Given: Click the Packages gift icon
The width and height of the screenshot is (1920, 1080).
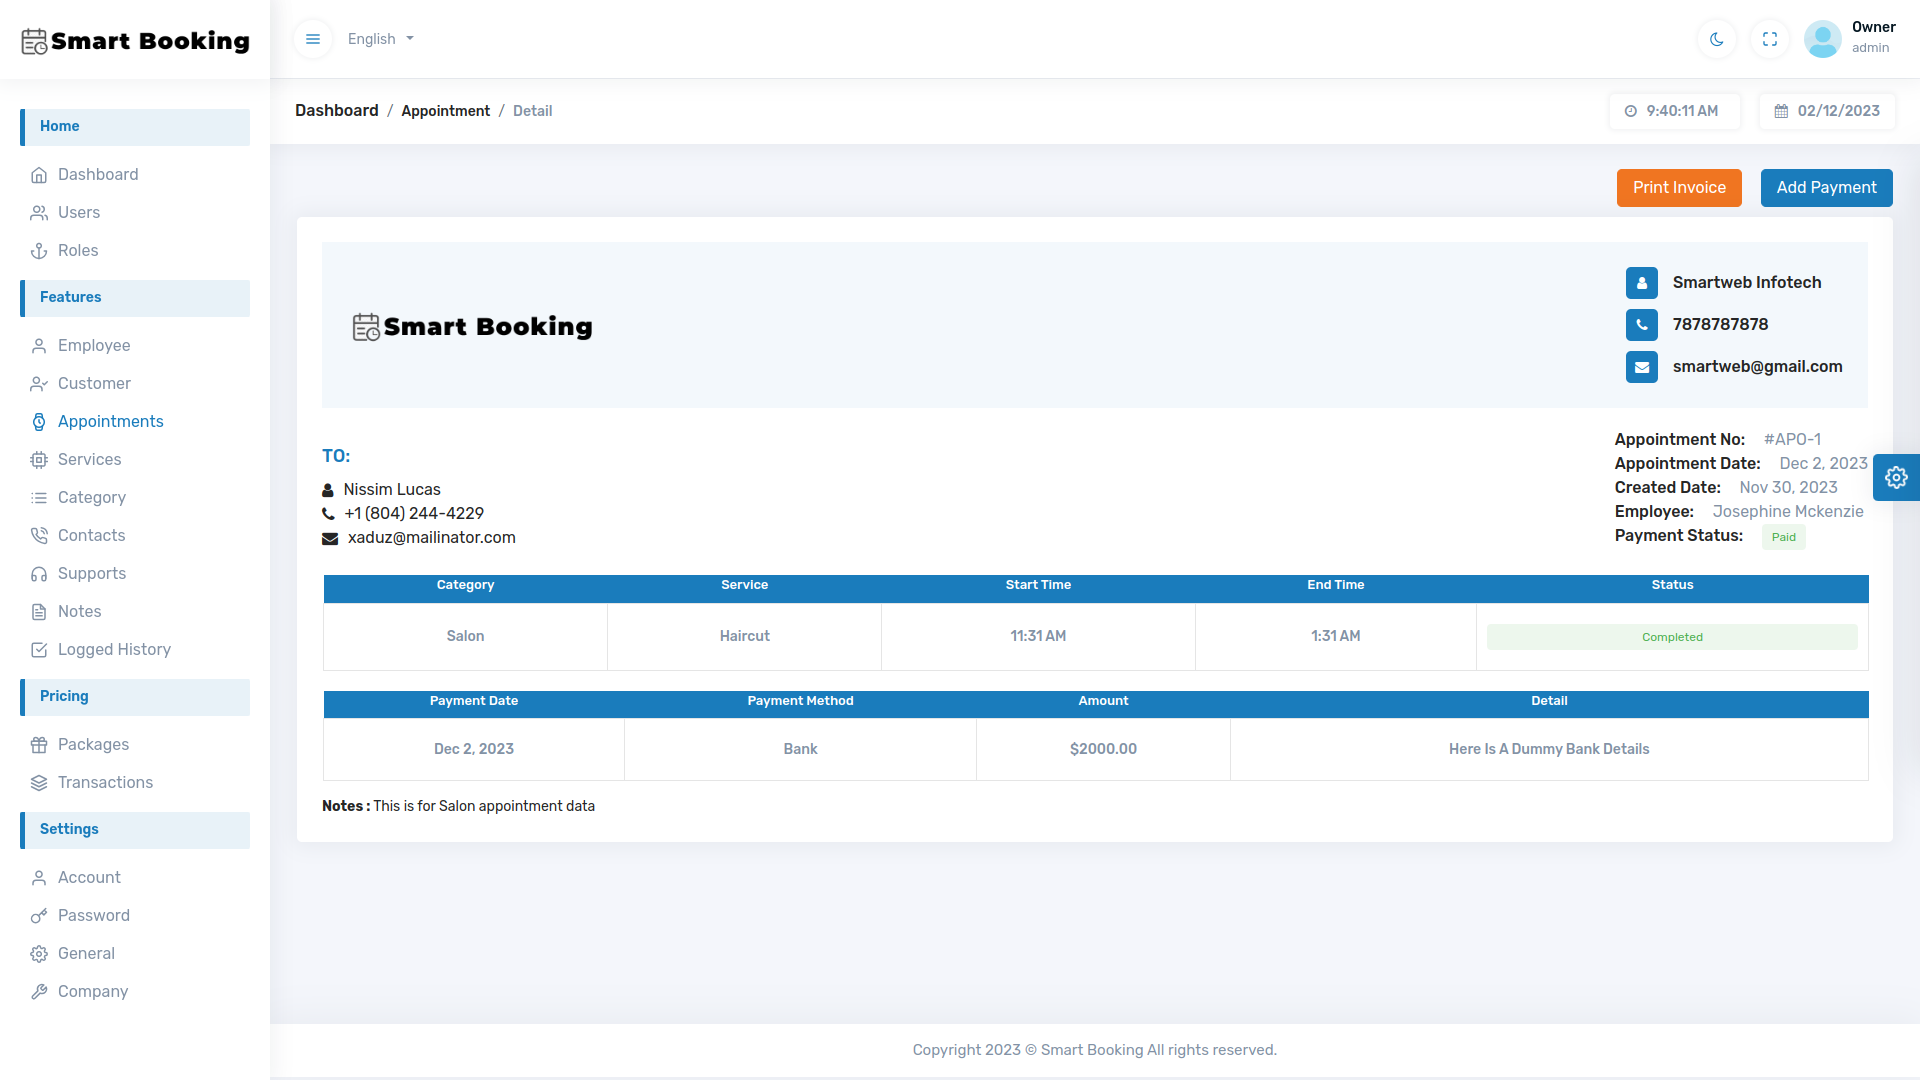Looking at the screenshot, I should tap(39, 745).
